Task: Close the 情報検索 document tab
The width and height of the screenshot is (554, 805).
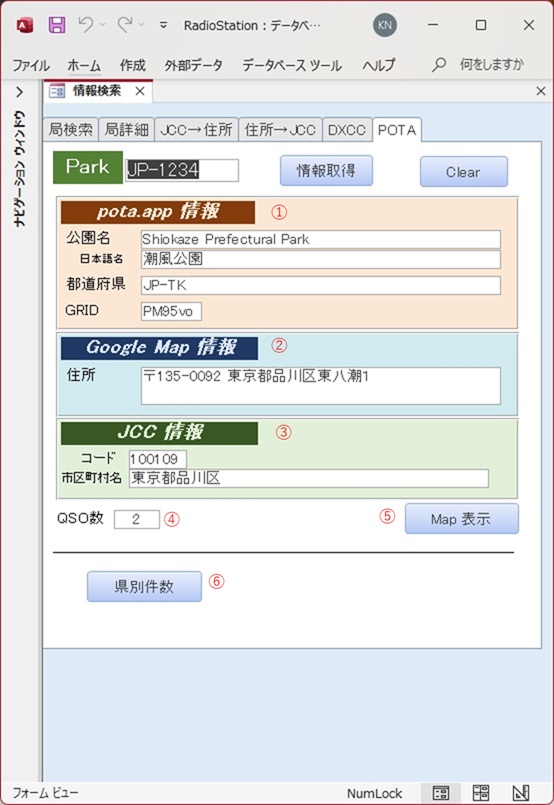Action: (140, 91)
